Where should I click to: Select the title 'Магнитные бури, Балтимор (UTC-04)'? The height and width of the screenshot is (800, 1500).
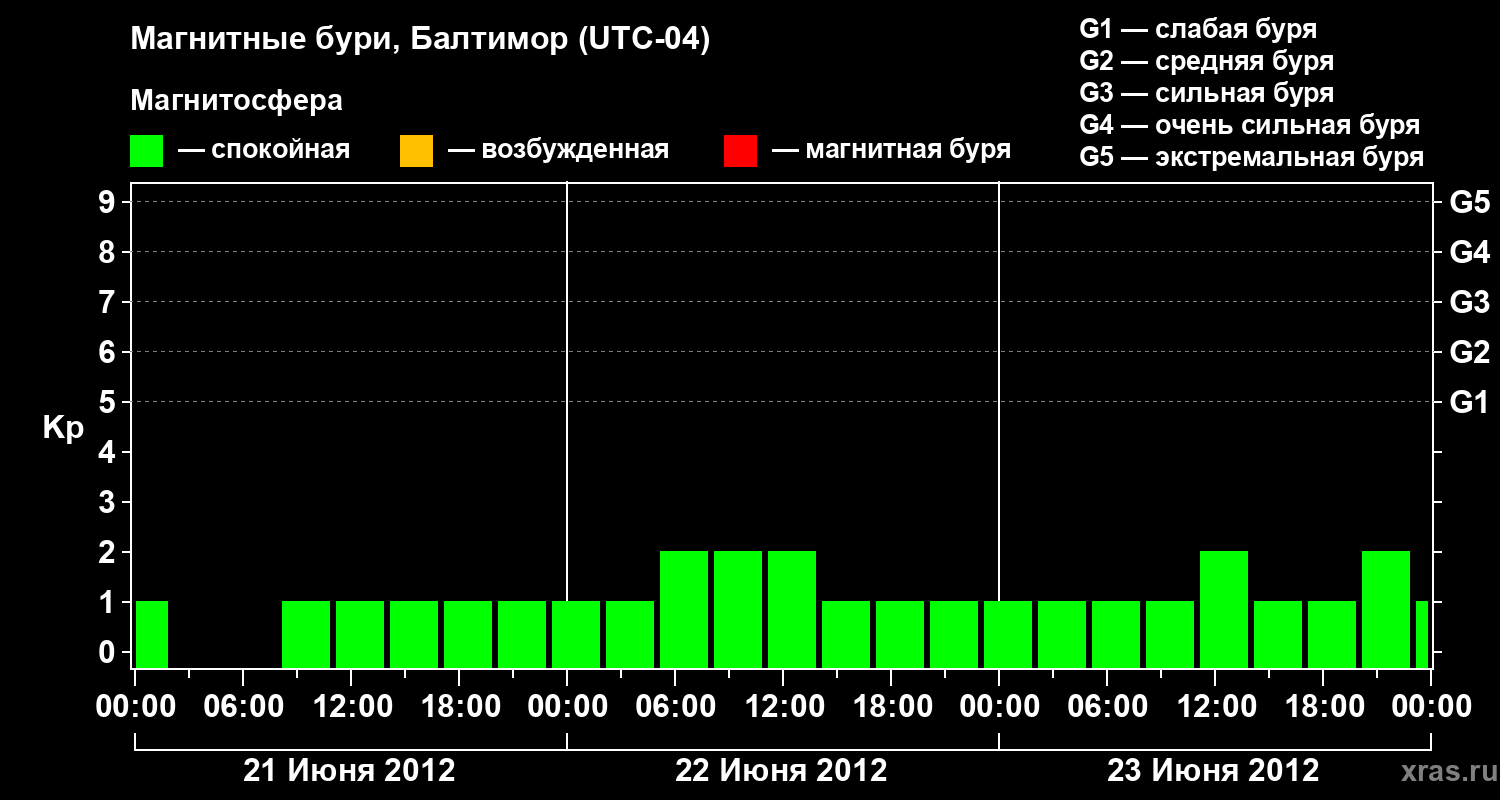tap(420, 40)
